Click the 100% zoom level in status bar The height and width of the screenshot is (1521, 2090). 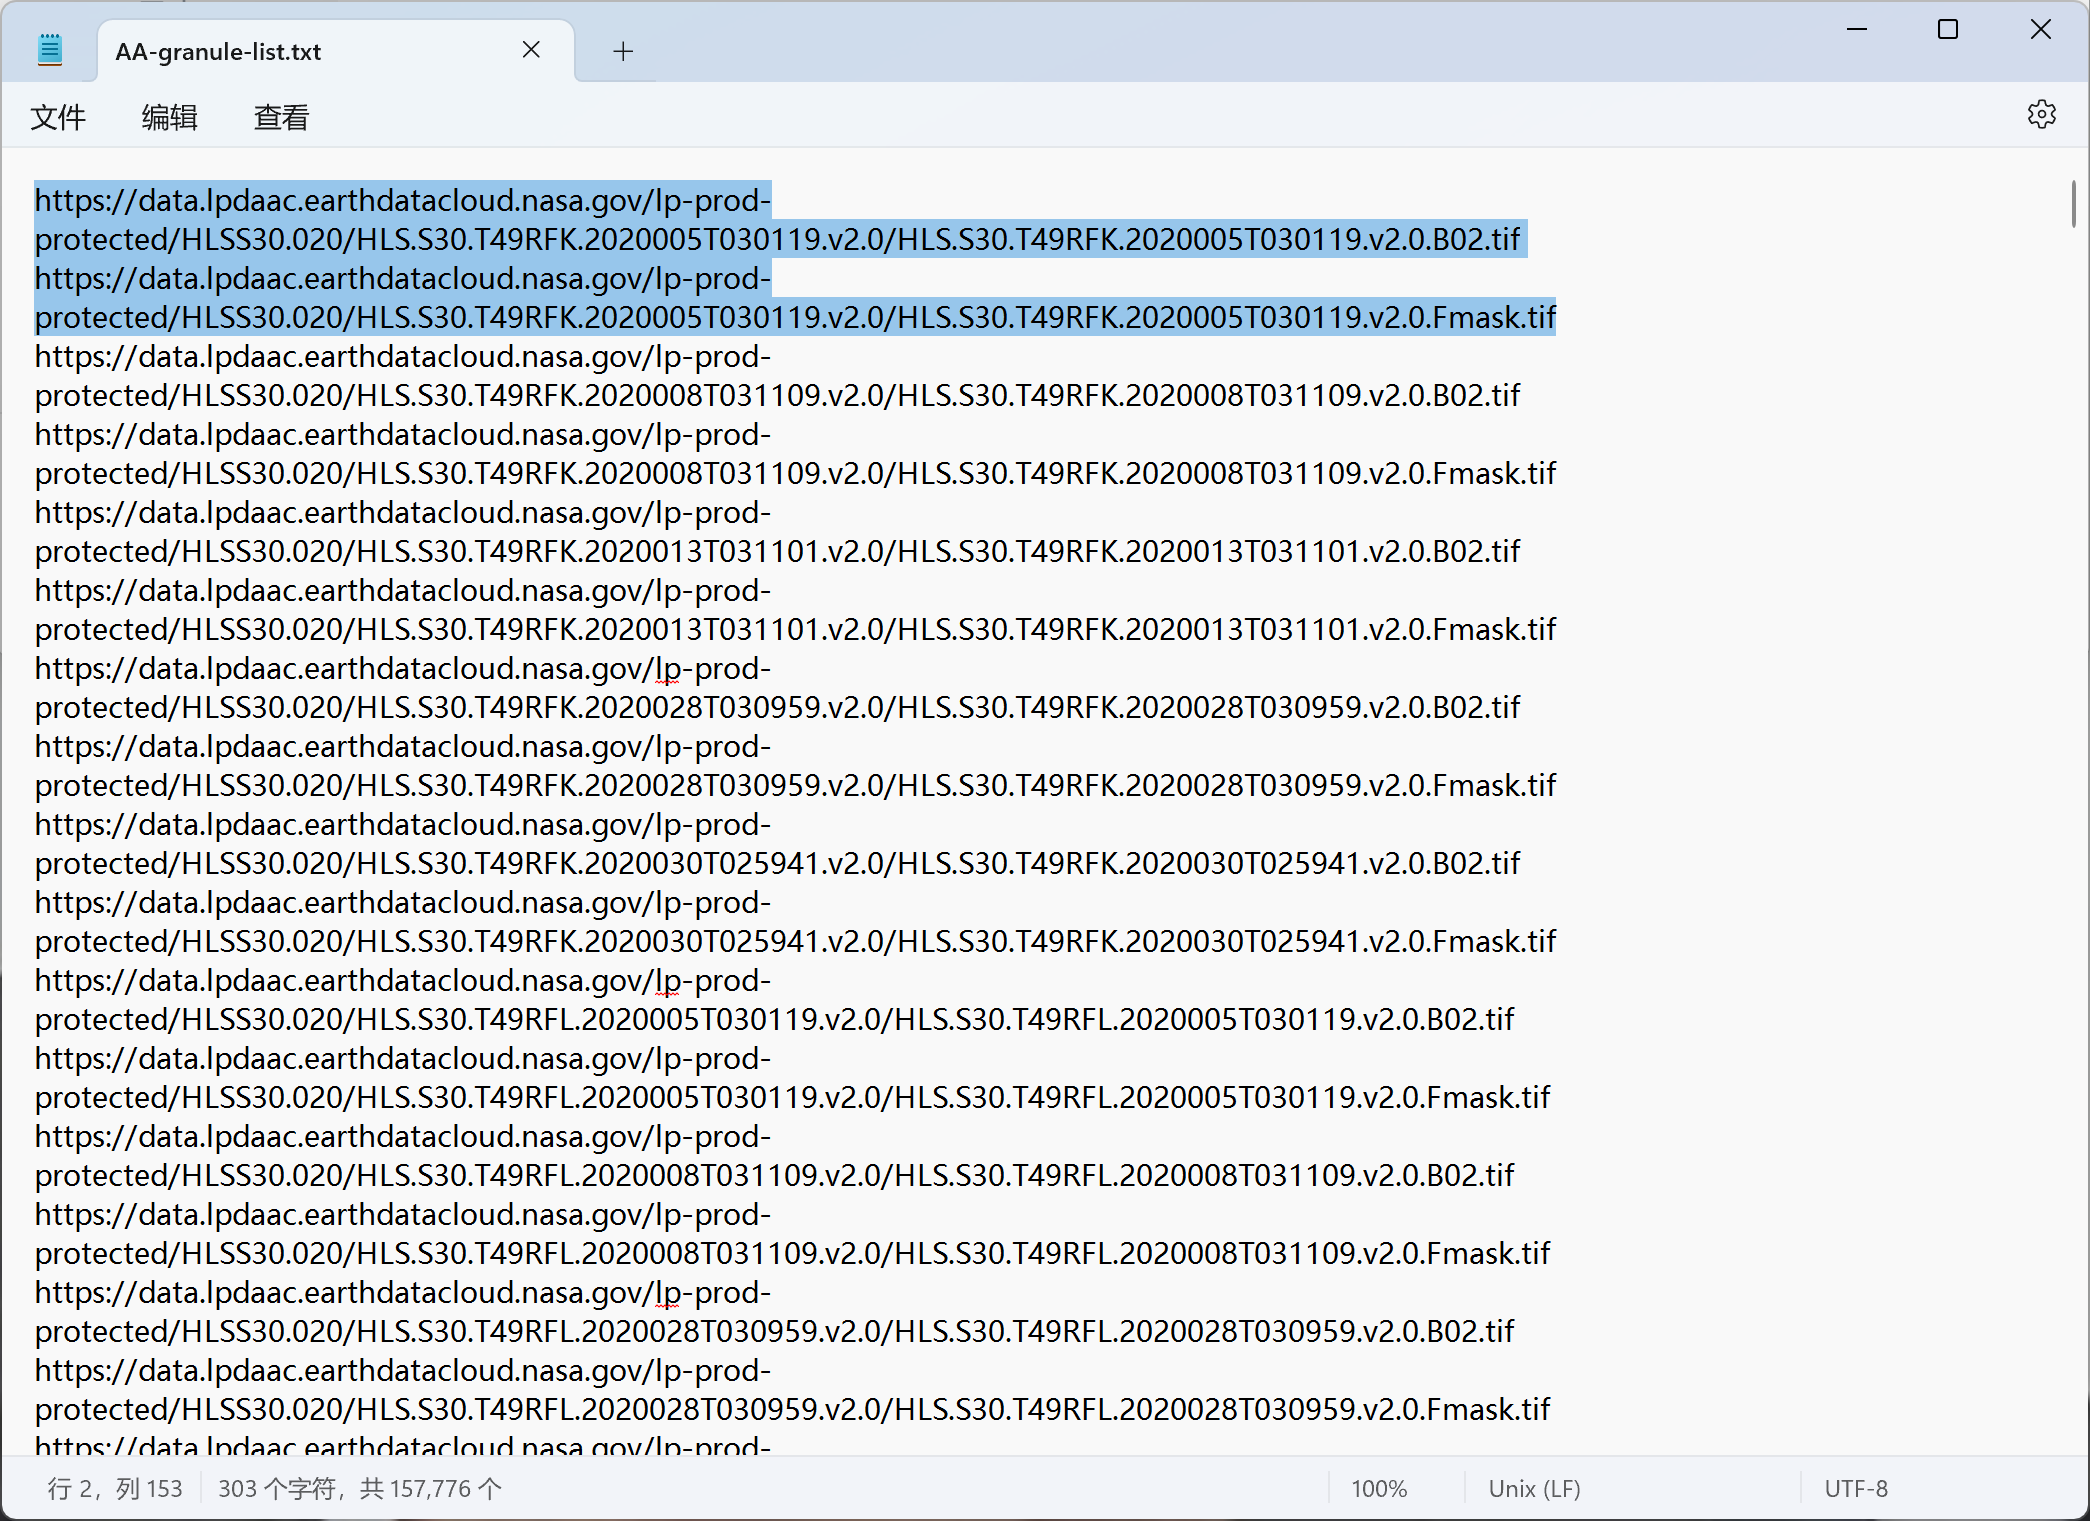1379,1489
